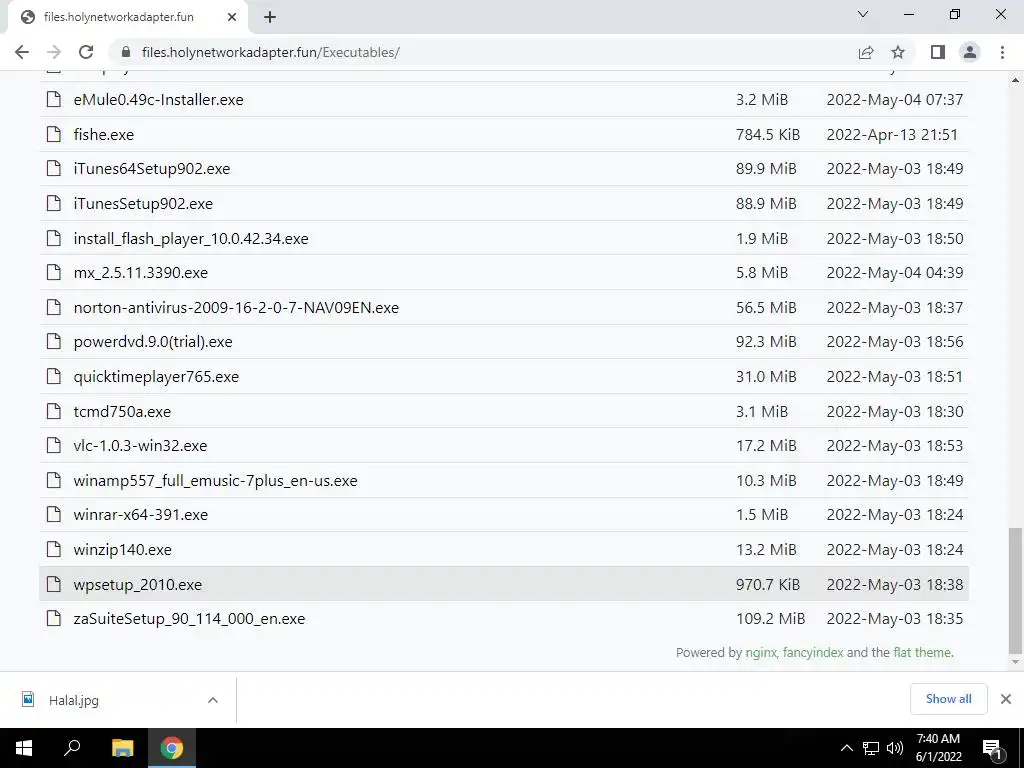
Task: Close the downloads bar
Action: [1006, 699]
